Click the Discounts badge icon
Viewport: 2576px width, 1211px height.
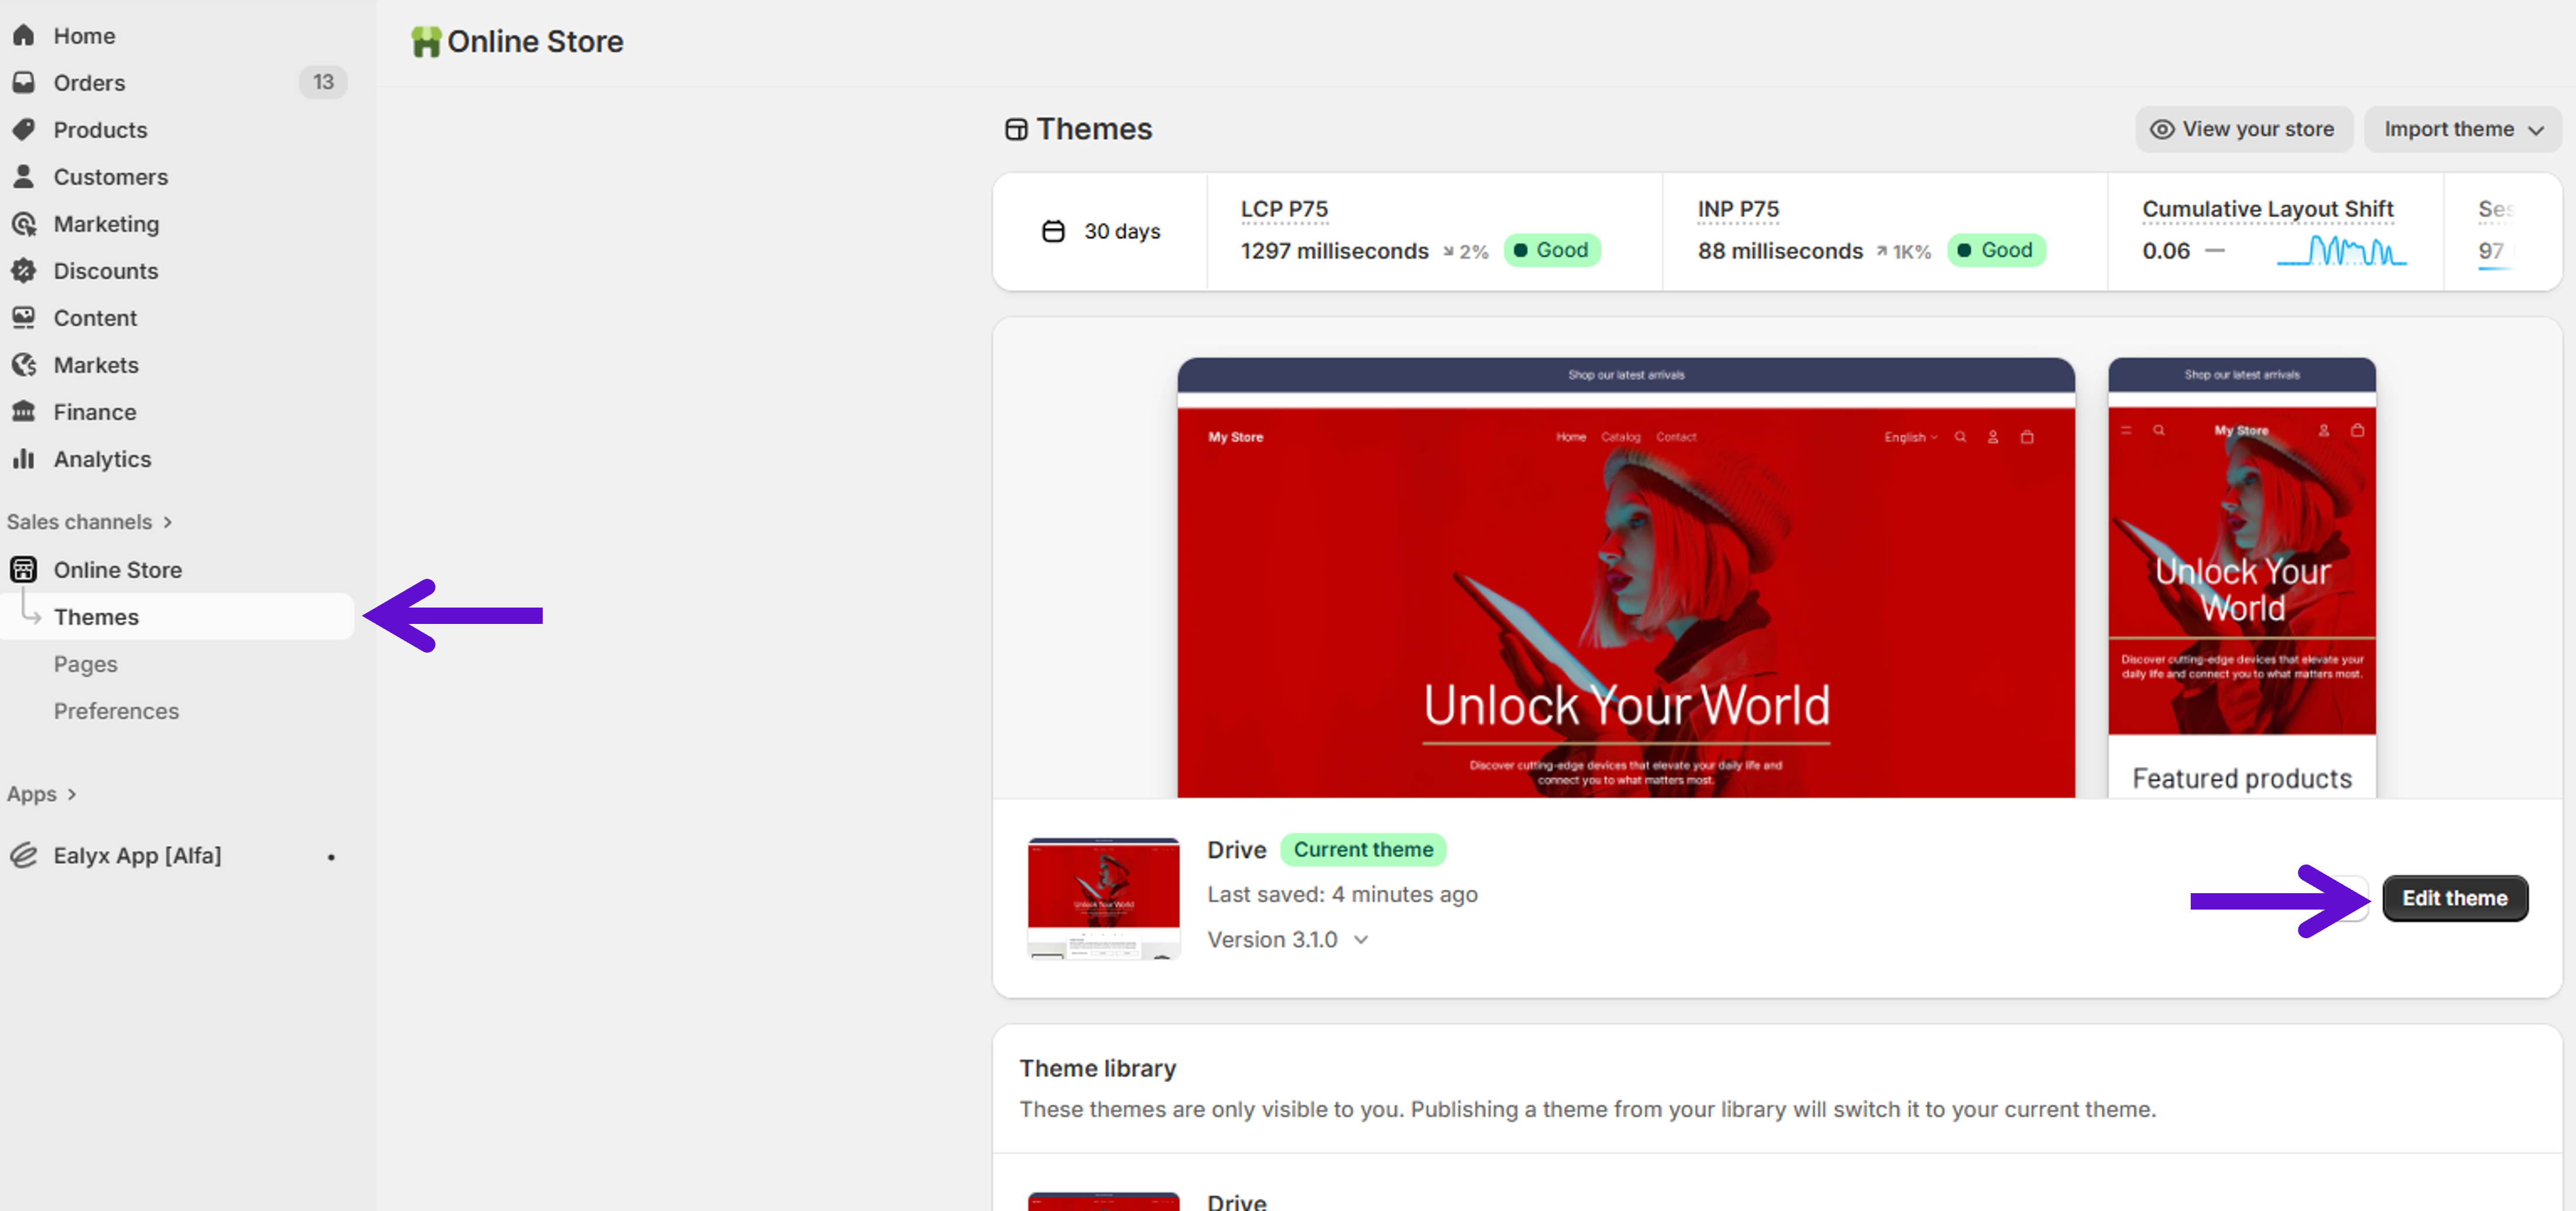24,271
